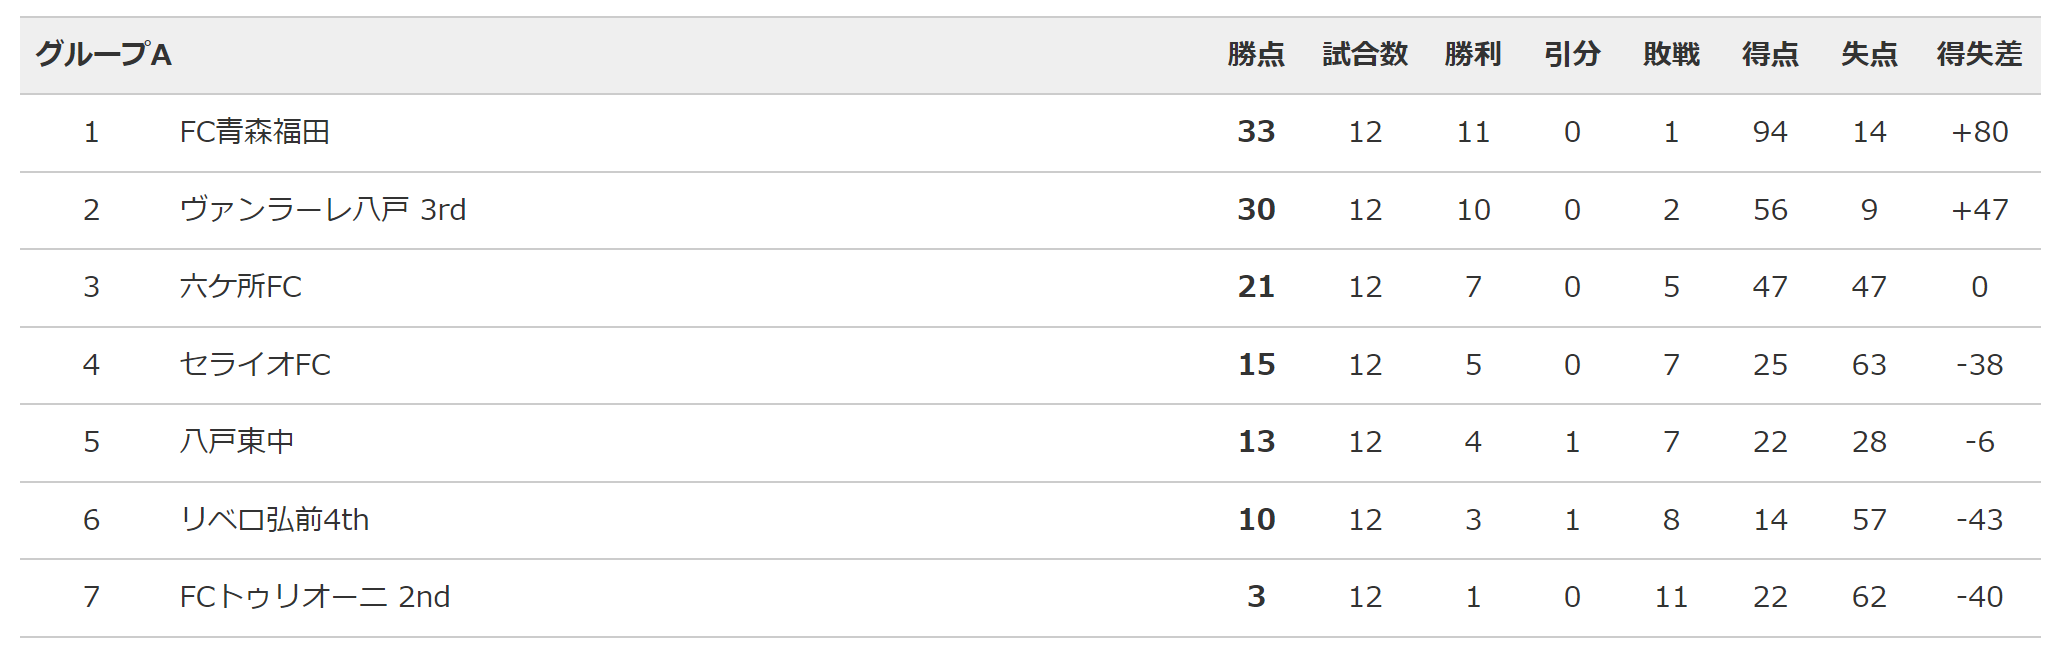The height and width of the screenshot is (652, 2045).
Task: Select the 勝利 column header
Action: [1473, 54]
